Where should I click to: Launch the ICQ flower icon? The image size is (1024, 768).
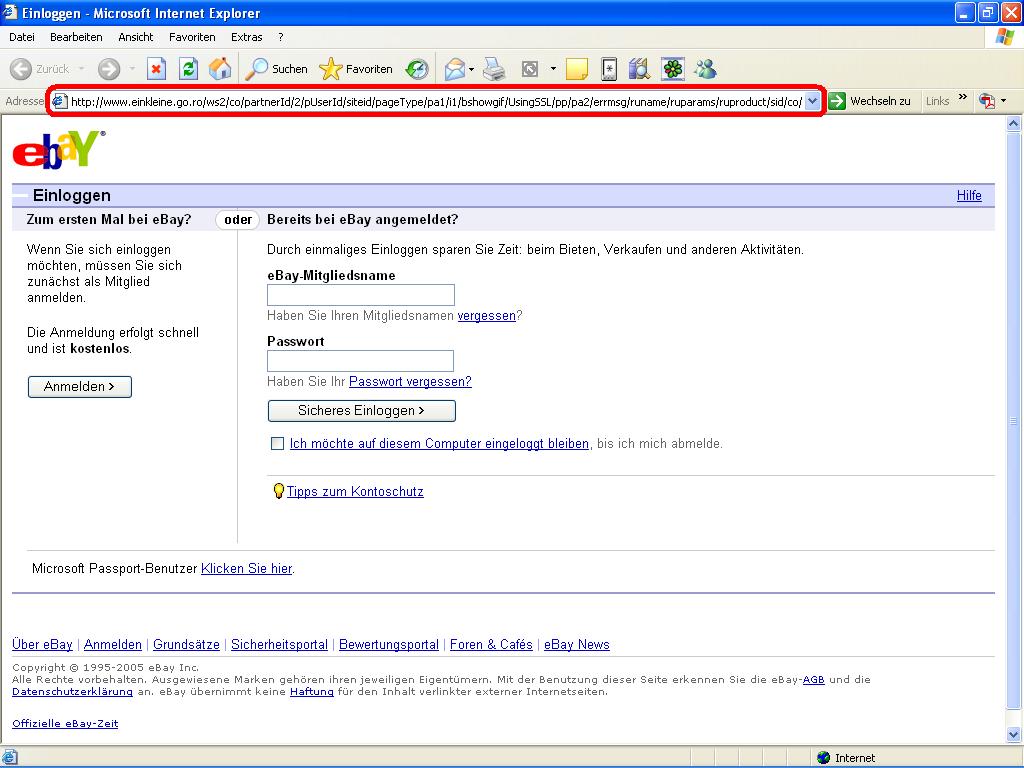(673, 69)
